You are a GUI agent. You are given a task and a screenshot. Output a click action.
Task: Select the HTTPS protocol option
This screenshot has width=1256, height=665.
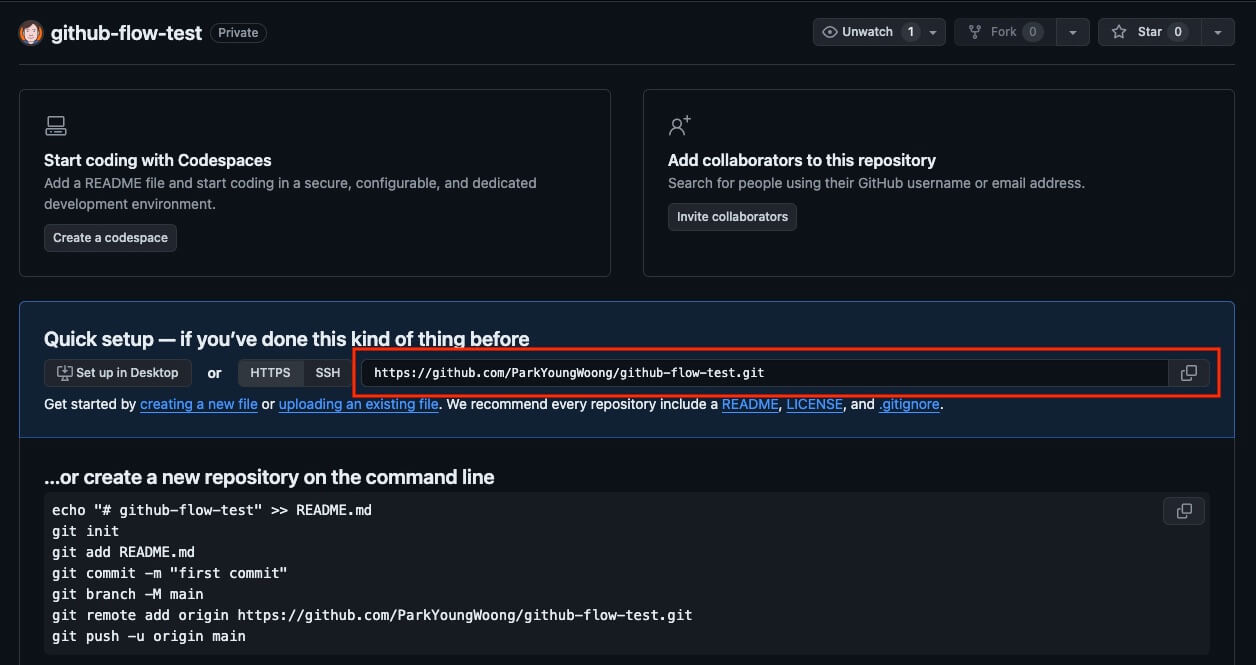[270, 372]
